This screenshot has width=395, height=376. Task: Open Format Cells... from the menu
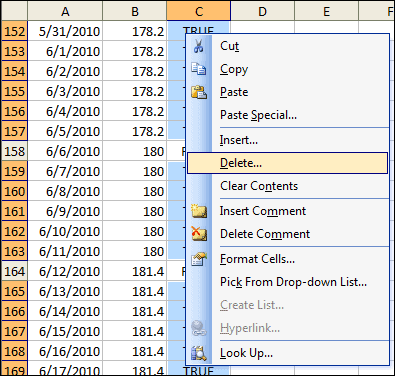pos(287,259)
